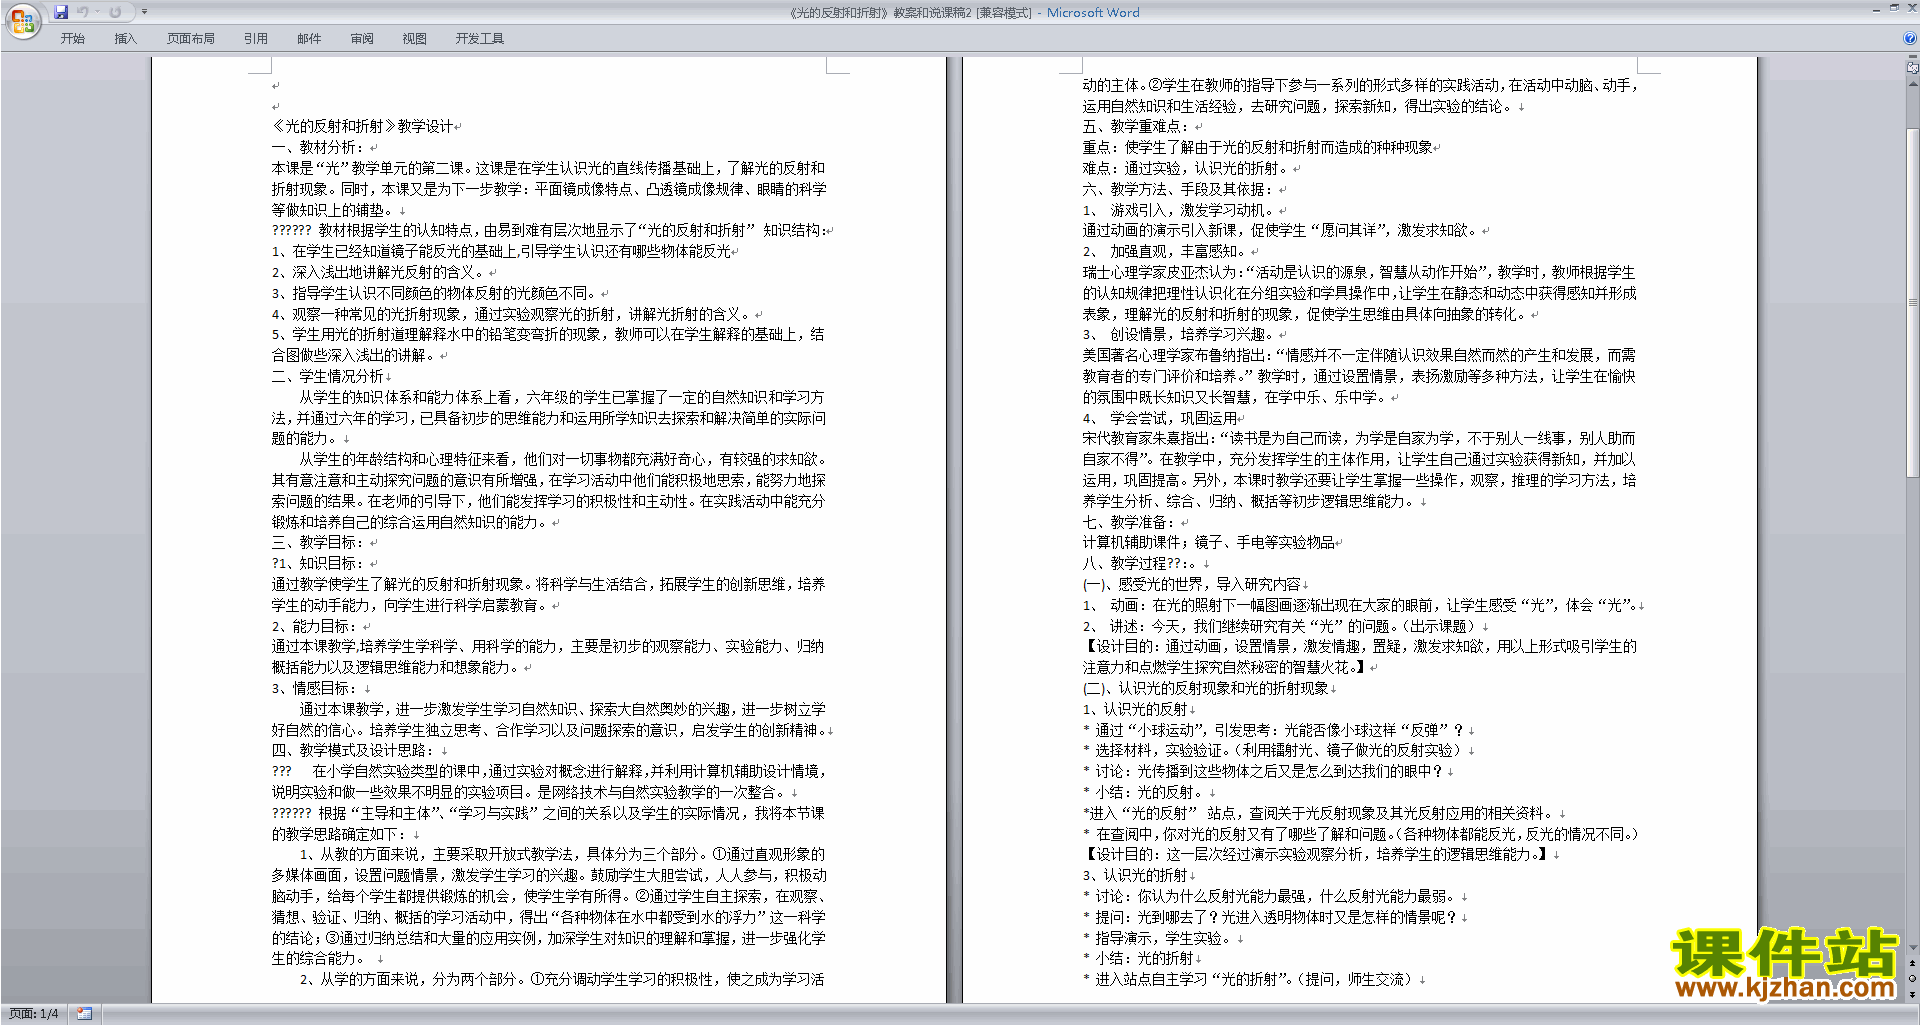Click line 2、深入浅出地讲解光反射的含义
Viewport: 1920px width, 1025px height.
[378, 272]
